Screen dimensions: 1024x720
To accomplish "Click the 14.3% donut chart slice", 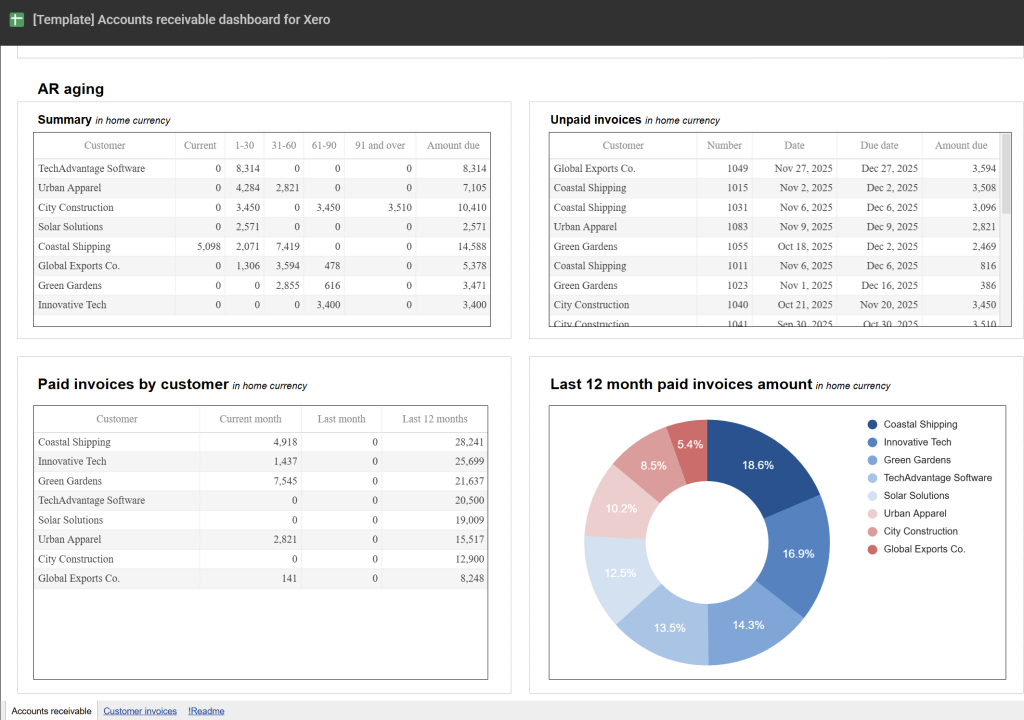I will 748,625.
